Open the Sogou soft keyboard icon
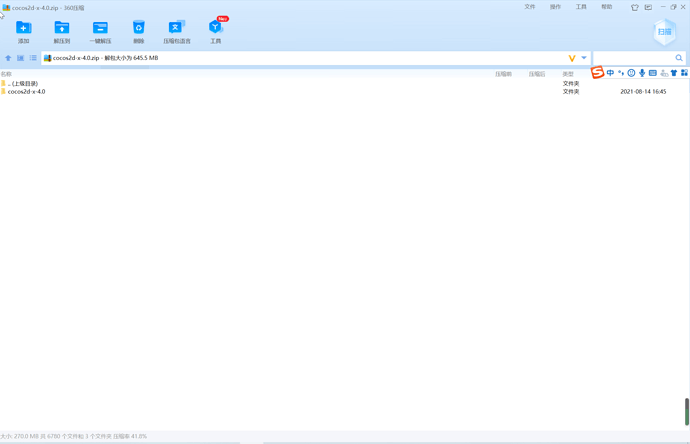 tap(653, 73)
